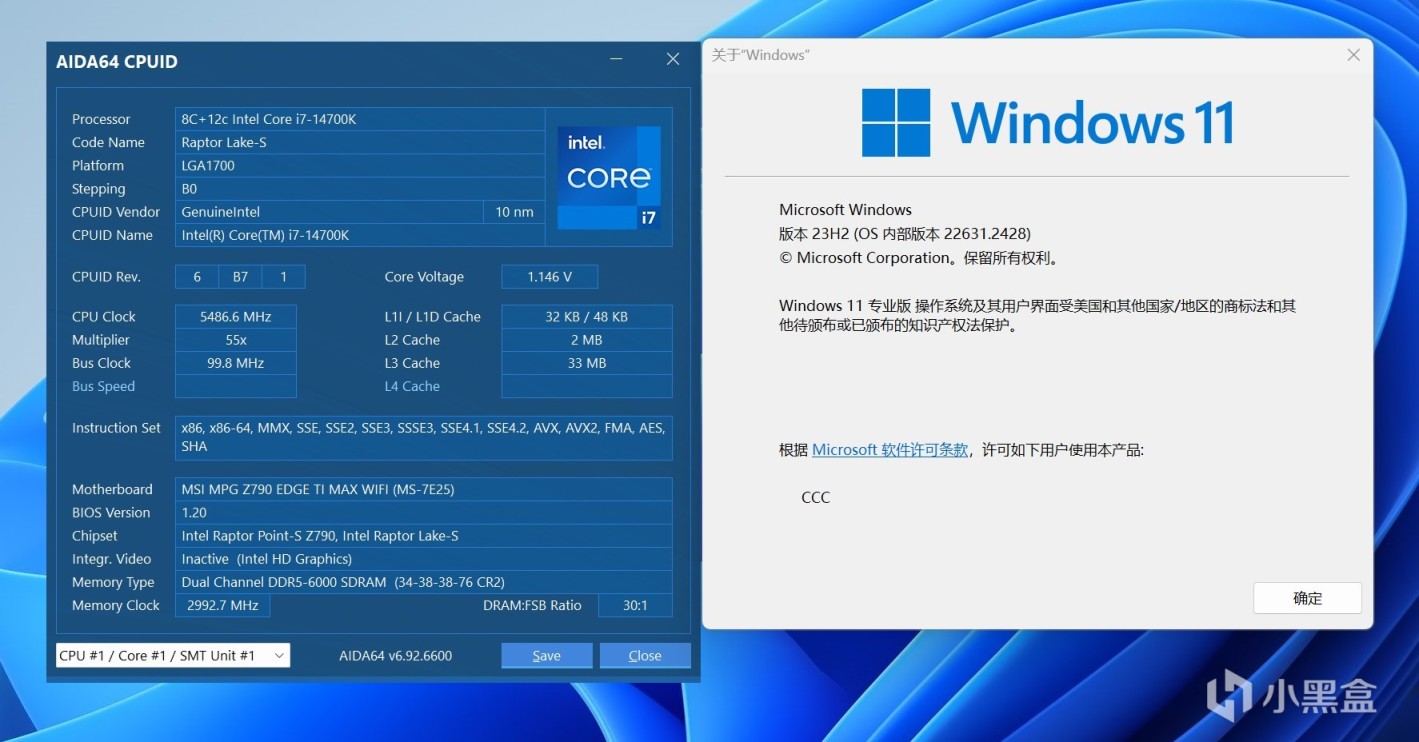The image size is (1419, 742).
Task: Click the 10 nm process field
Action: (515, 212)
